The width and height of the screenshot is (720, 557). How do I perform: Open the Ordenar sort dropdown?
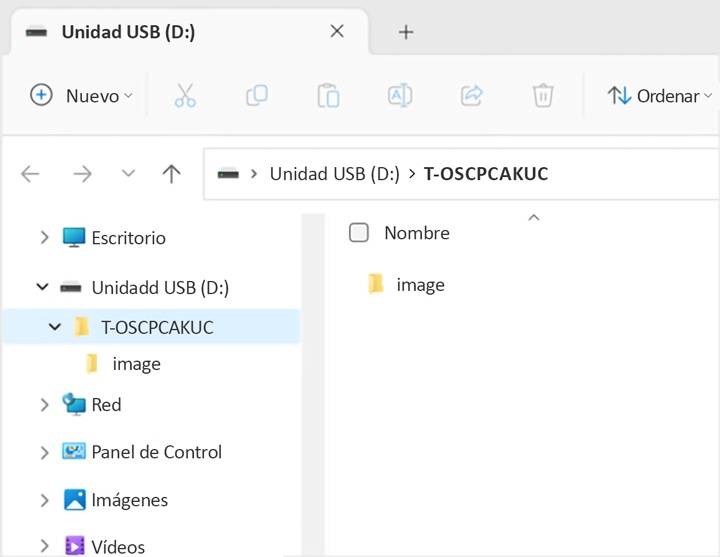tap(659, 96)
